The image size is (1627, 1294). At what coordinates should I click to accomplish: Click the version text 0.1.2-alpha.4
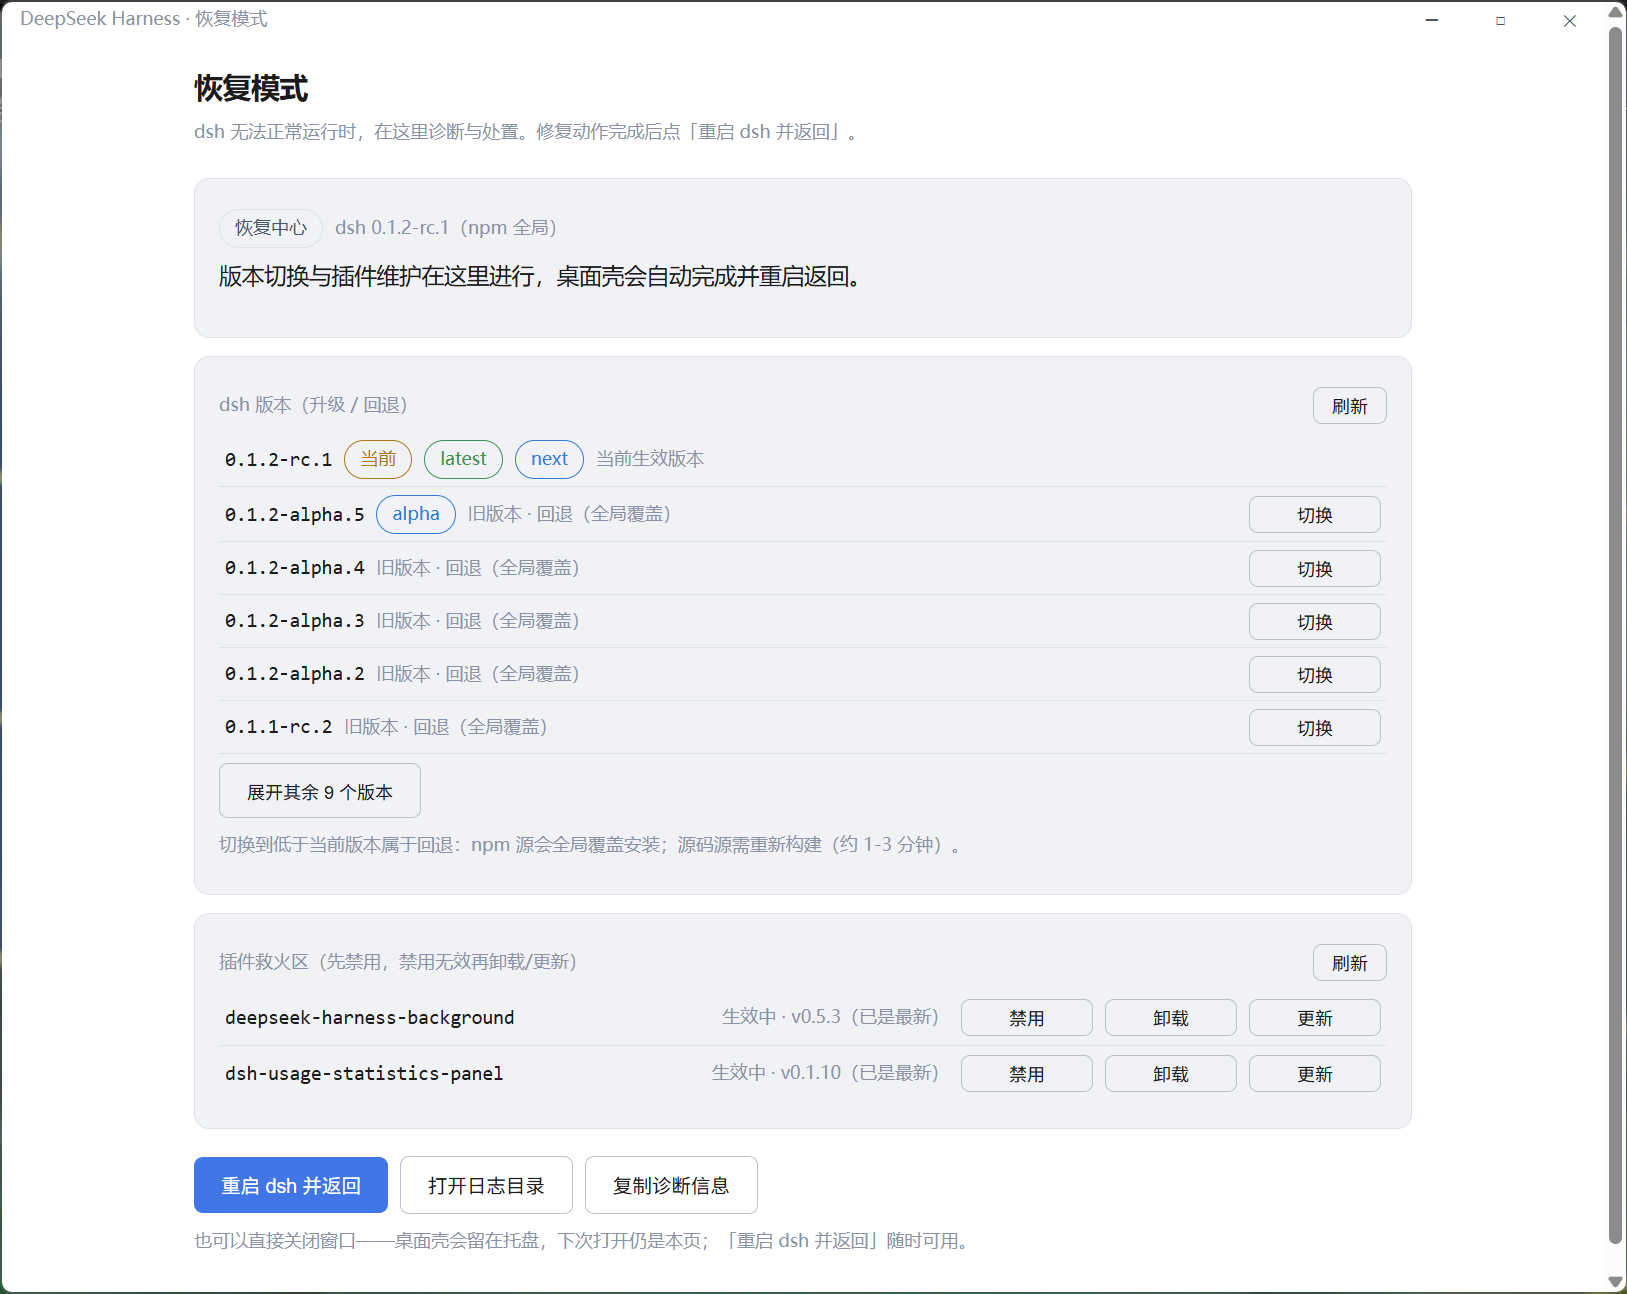click(294, 568)
